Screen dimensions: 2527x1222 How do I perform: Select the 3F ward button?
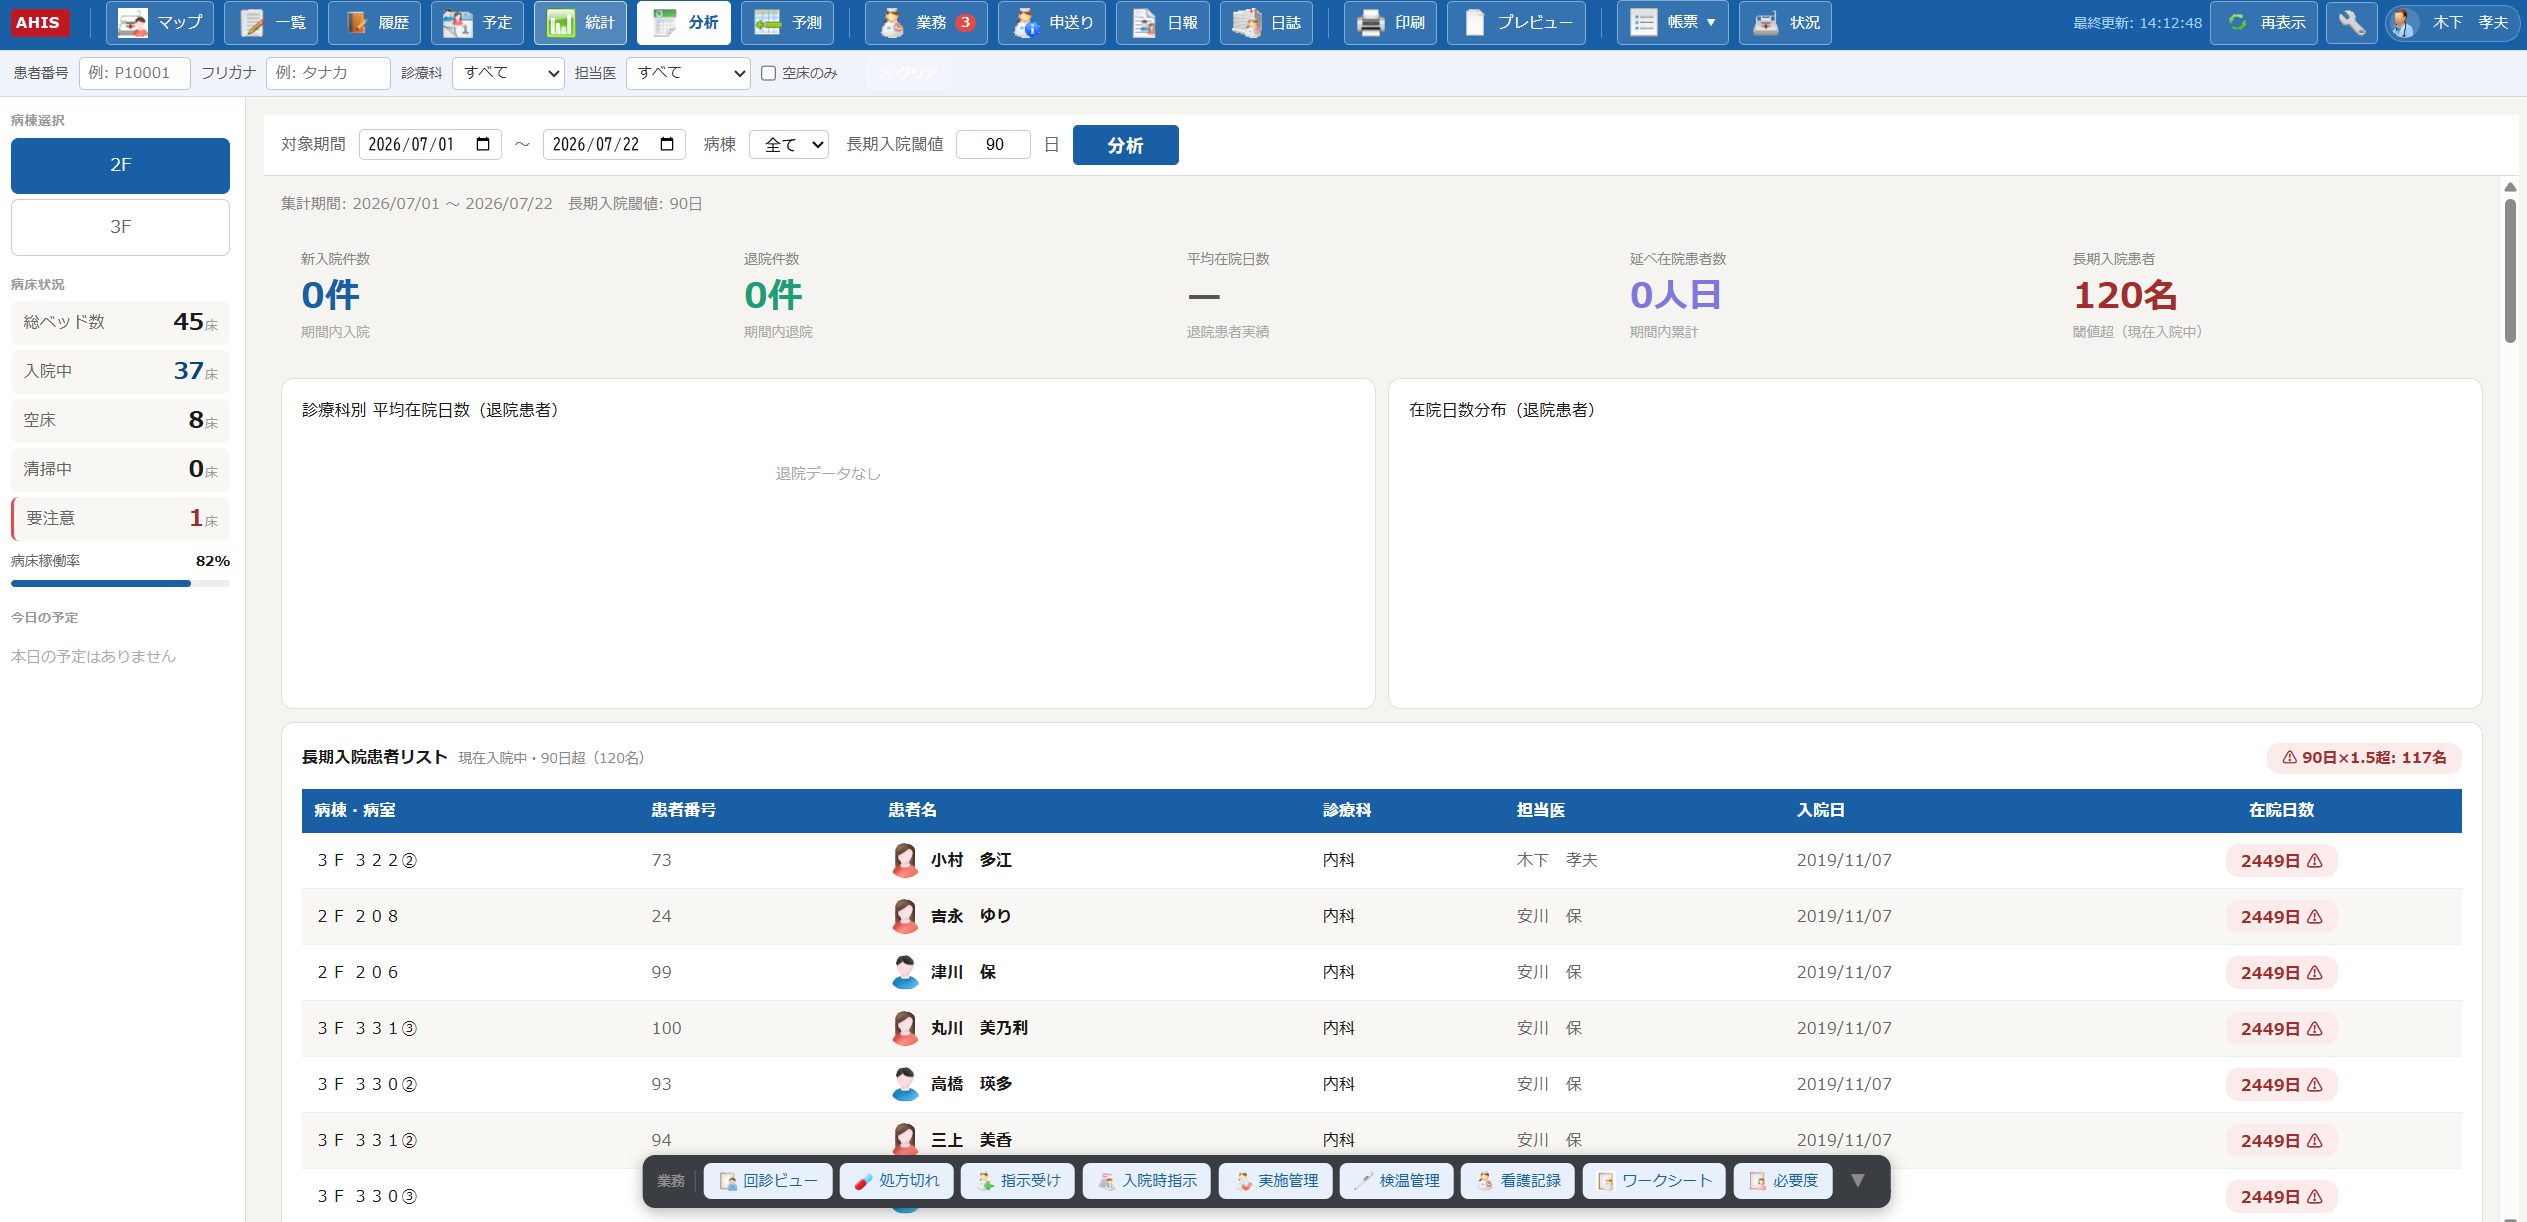coord(120,227)
